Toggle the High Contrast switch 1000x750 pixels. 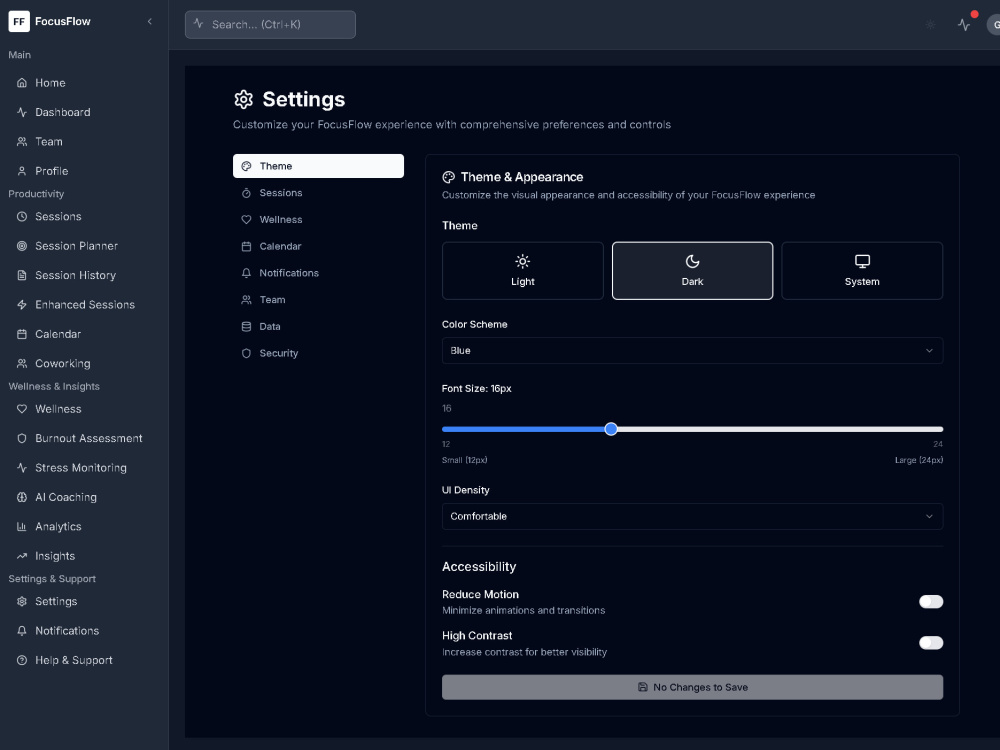tap(930, 643)
